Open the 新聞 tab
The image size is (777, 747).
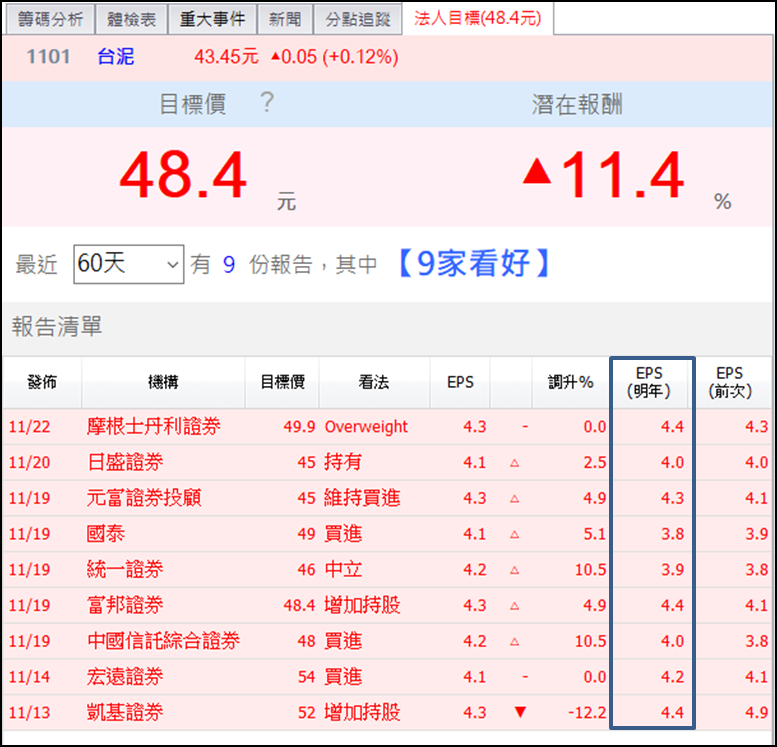click(x=285, y=19)
